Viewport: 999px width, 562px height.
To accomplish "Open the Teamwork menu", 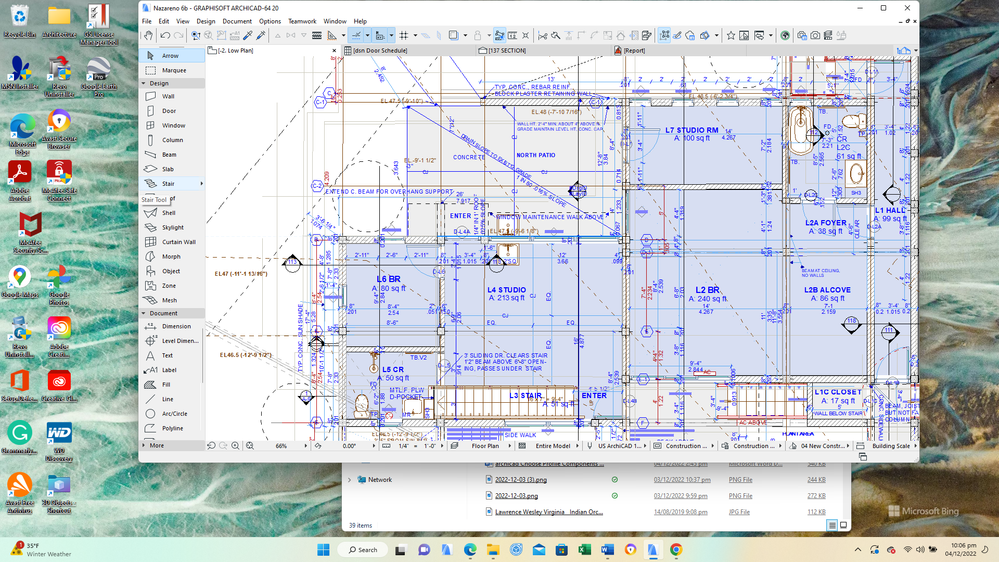I will (x=302, y=21).
